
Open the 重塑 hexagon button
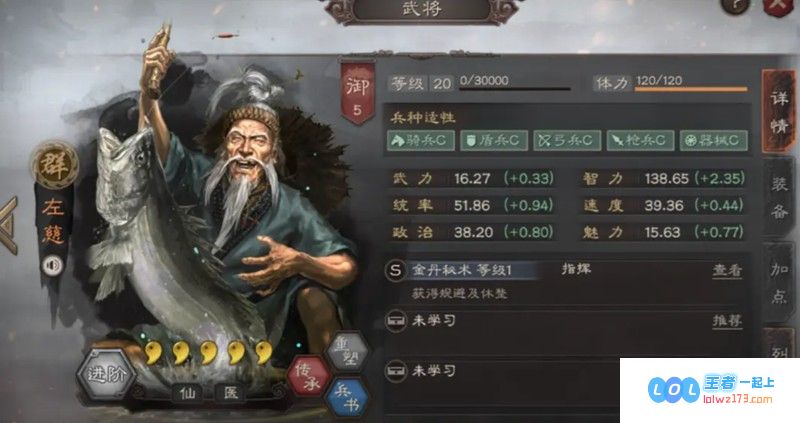(347, 352)
